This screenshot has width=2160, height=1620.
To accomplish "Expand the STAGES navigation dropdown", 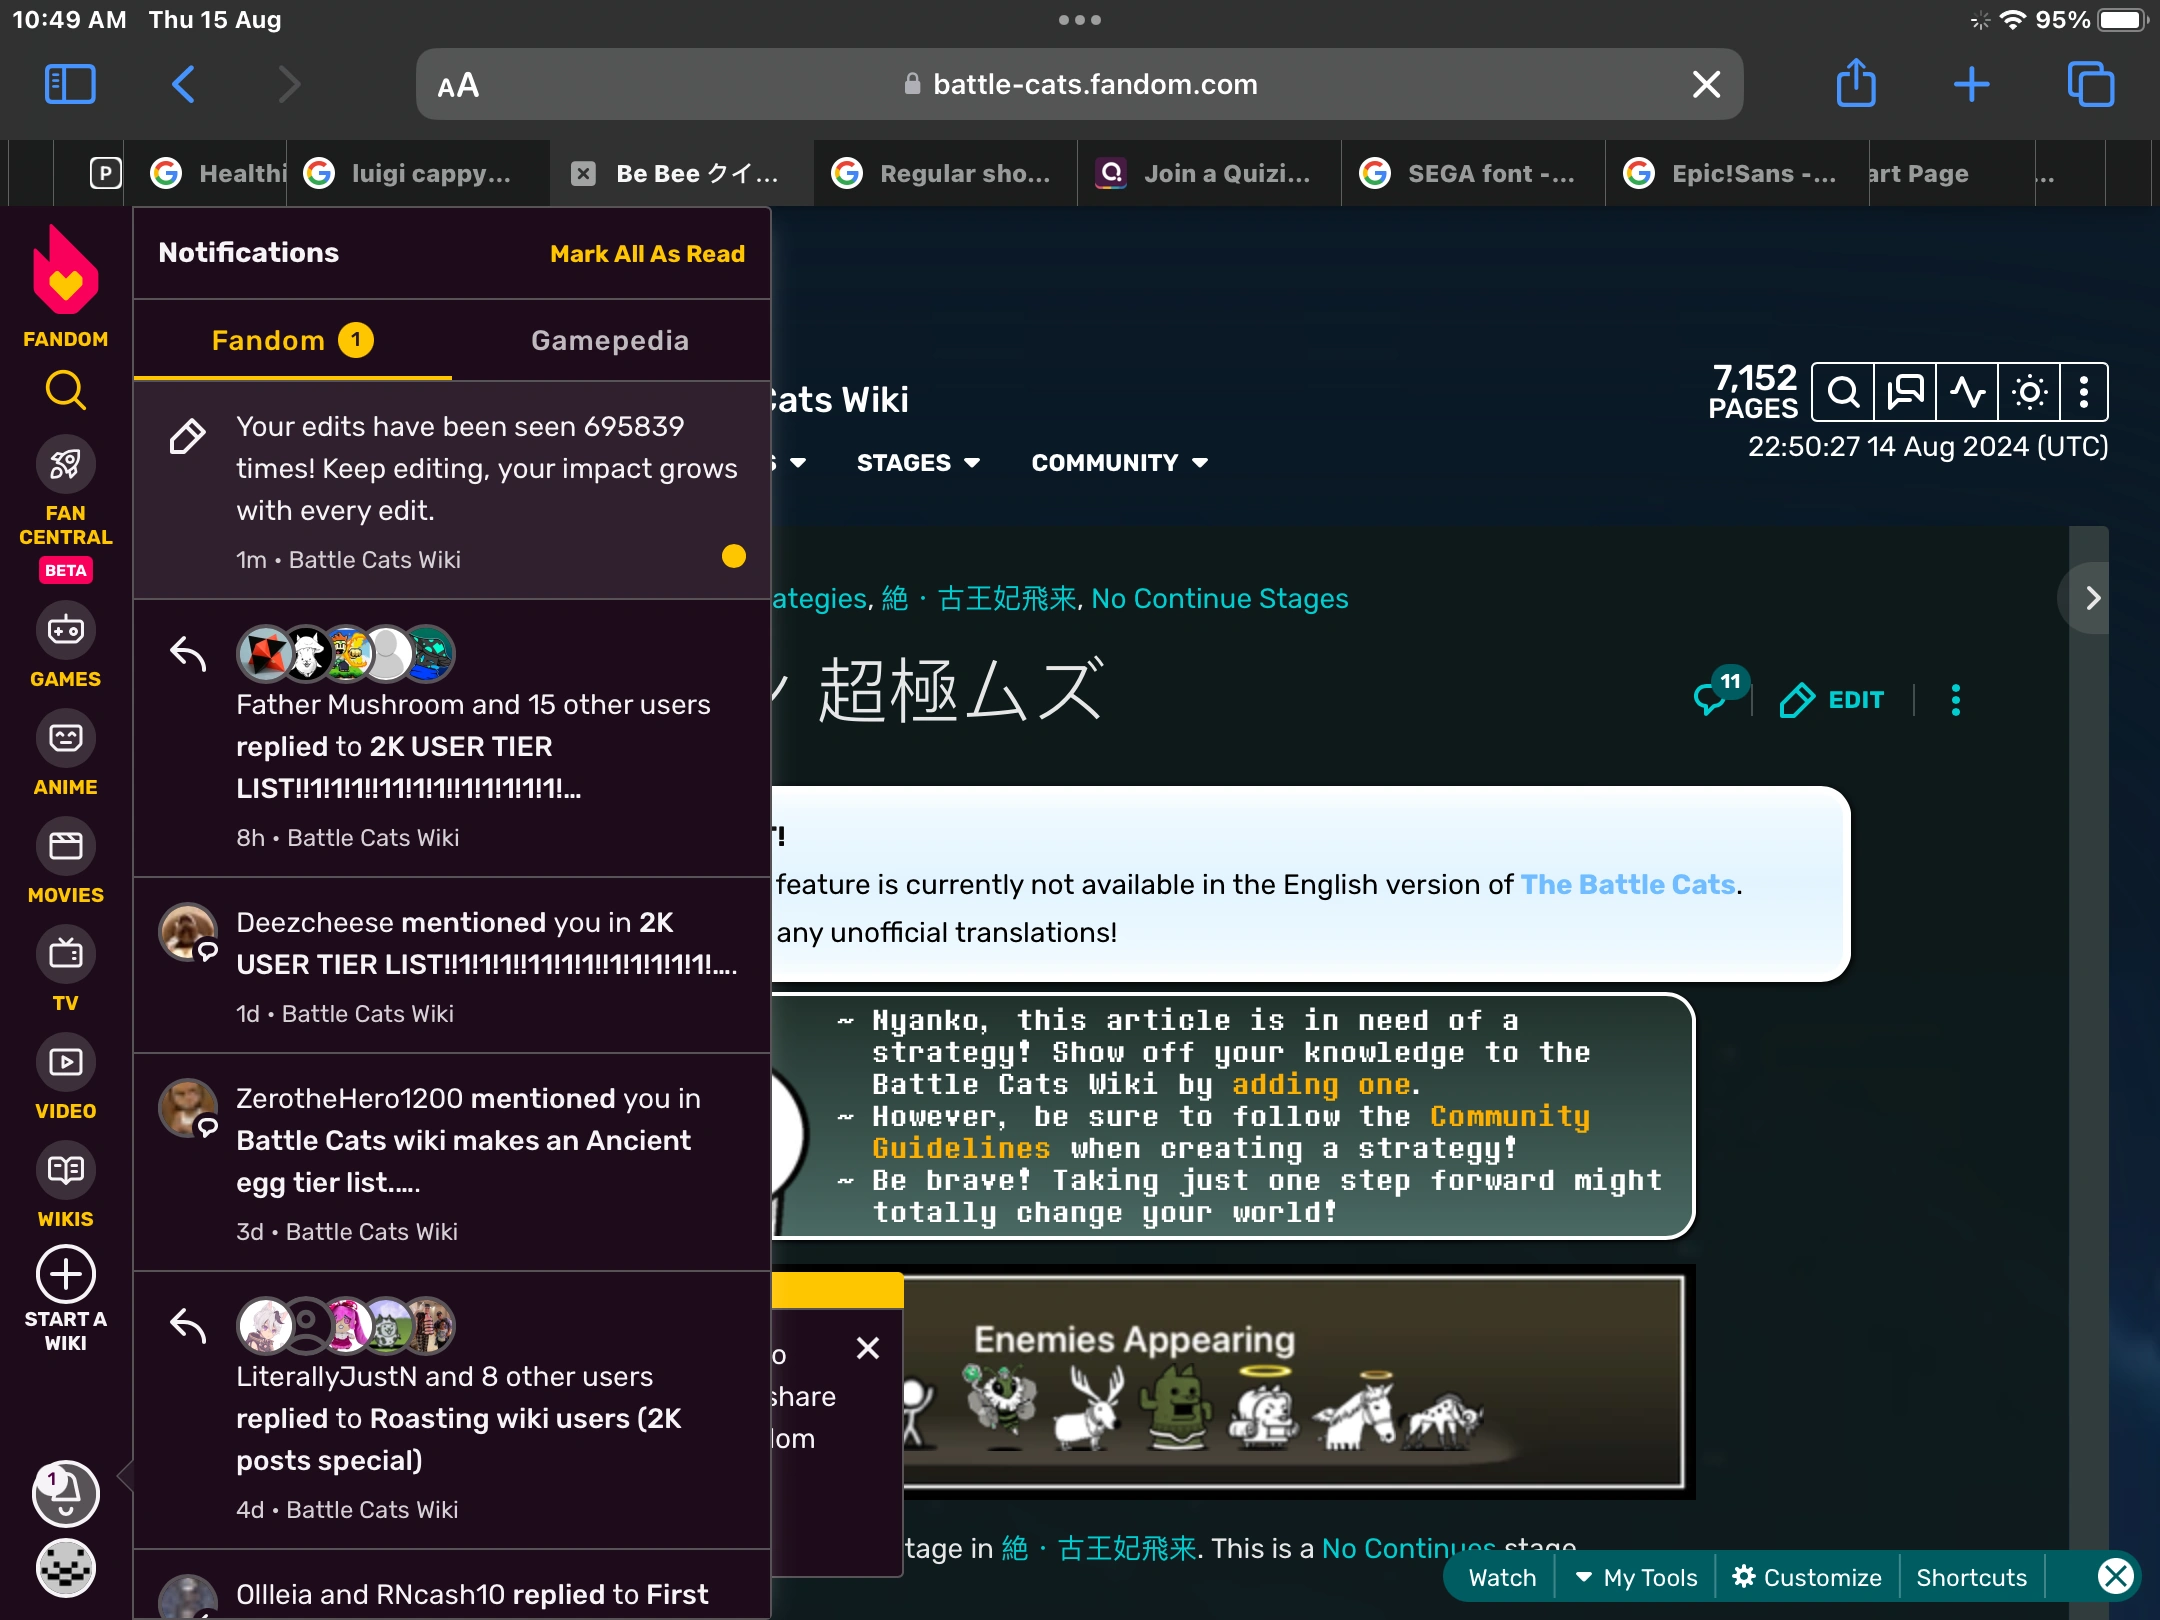I will [x=917, y=463].
